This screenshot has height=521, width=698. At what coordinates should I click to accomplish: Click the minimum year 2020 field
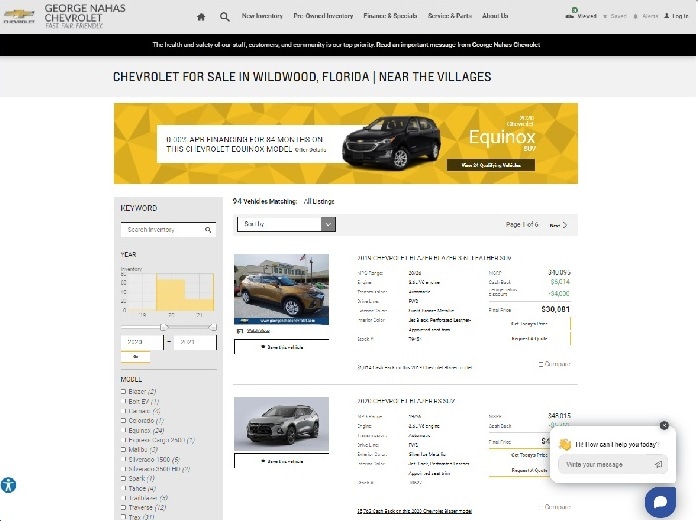click(142, 342)
